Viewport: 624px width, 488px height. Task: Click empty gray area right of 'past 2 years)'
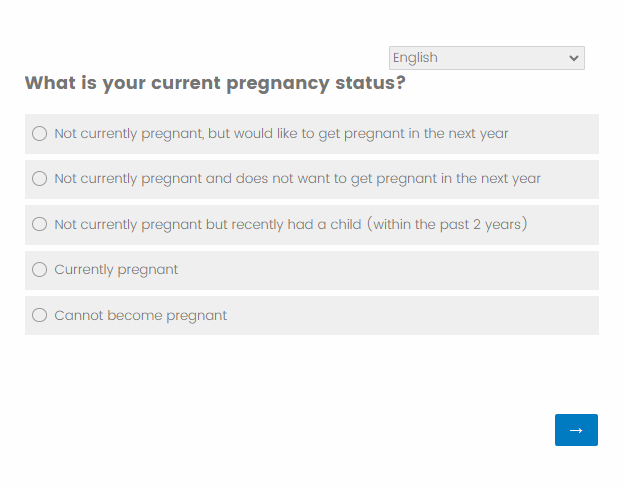tap(565, 224)
